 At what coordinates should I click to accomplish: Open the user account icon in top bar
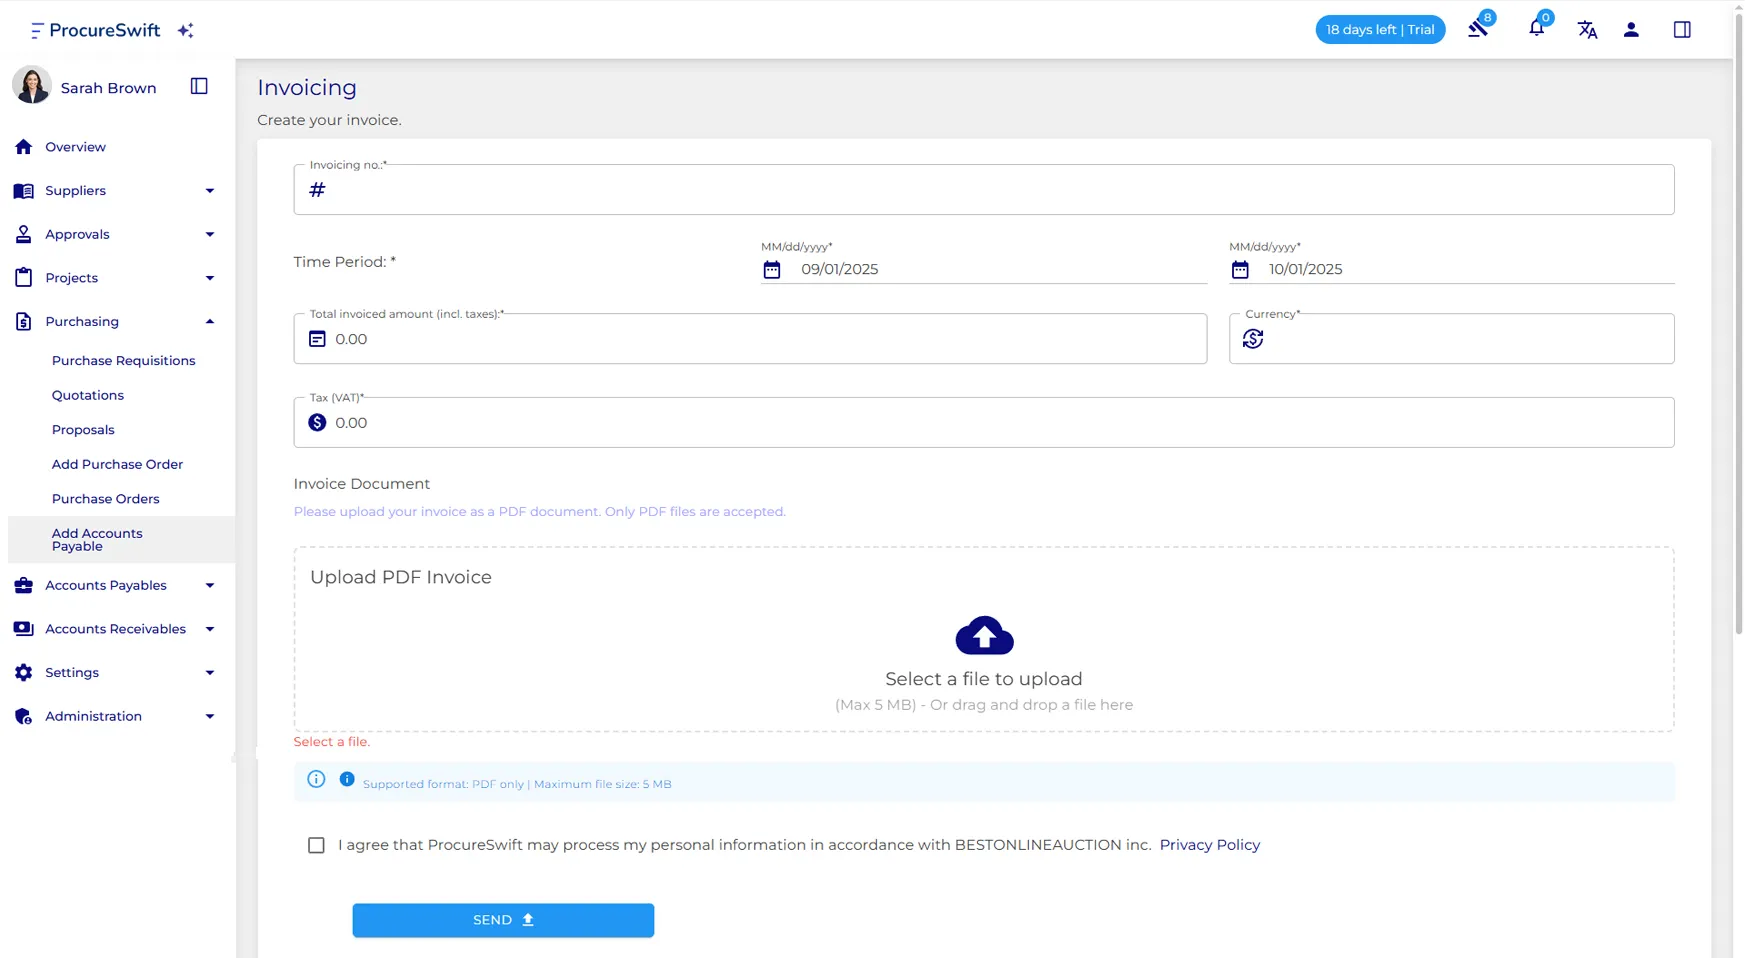coord(1631,30)
